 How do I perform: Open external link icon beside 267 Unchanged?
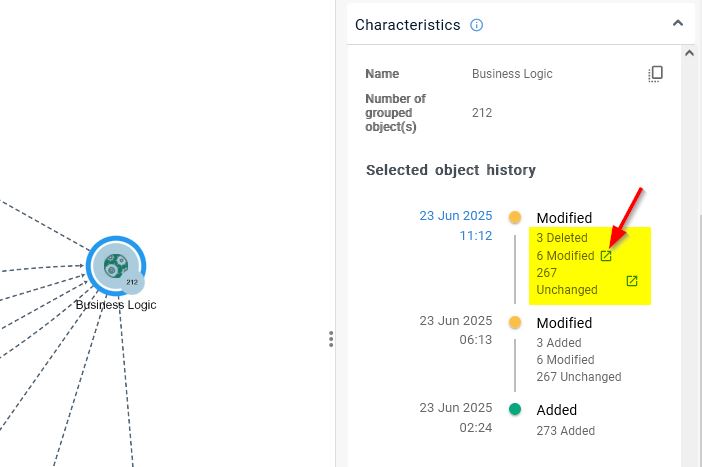632,281
